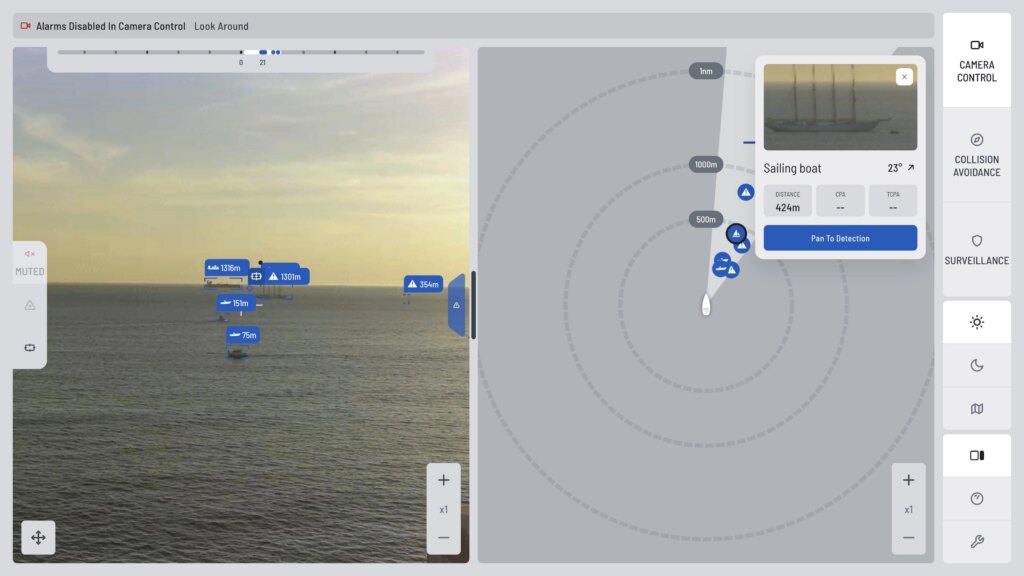Select the map view icon
Viewport: 1024px width, 576px height.
[976, 409]
